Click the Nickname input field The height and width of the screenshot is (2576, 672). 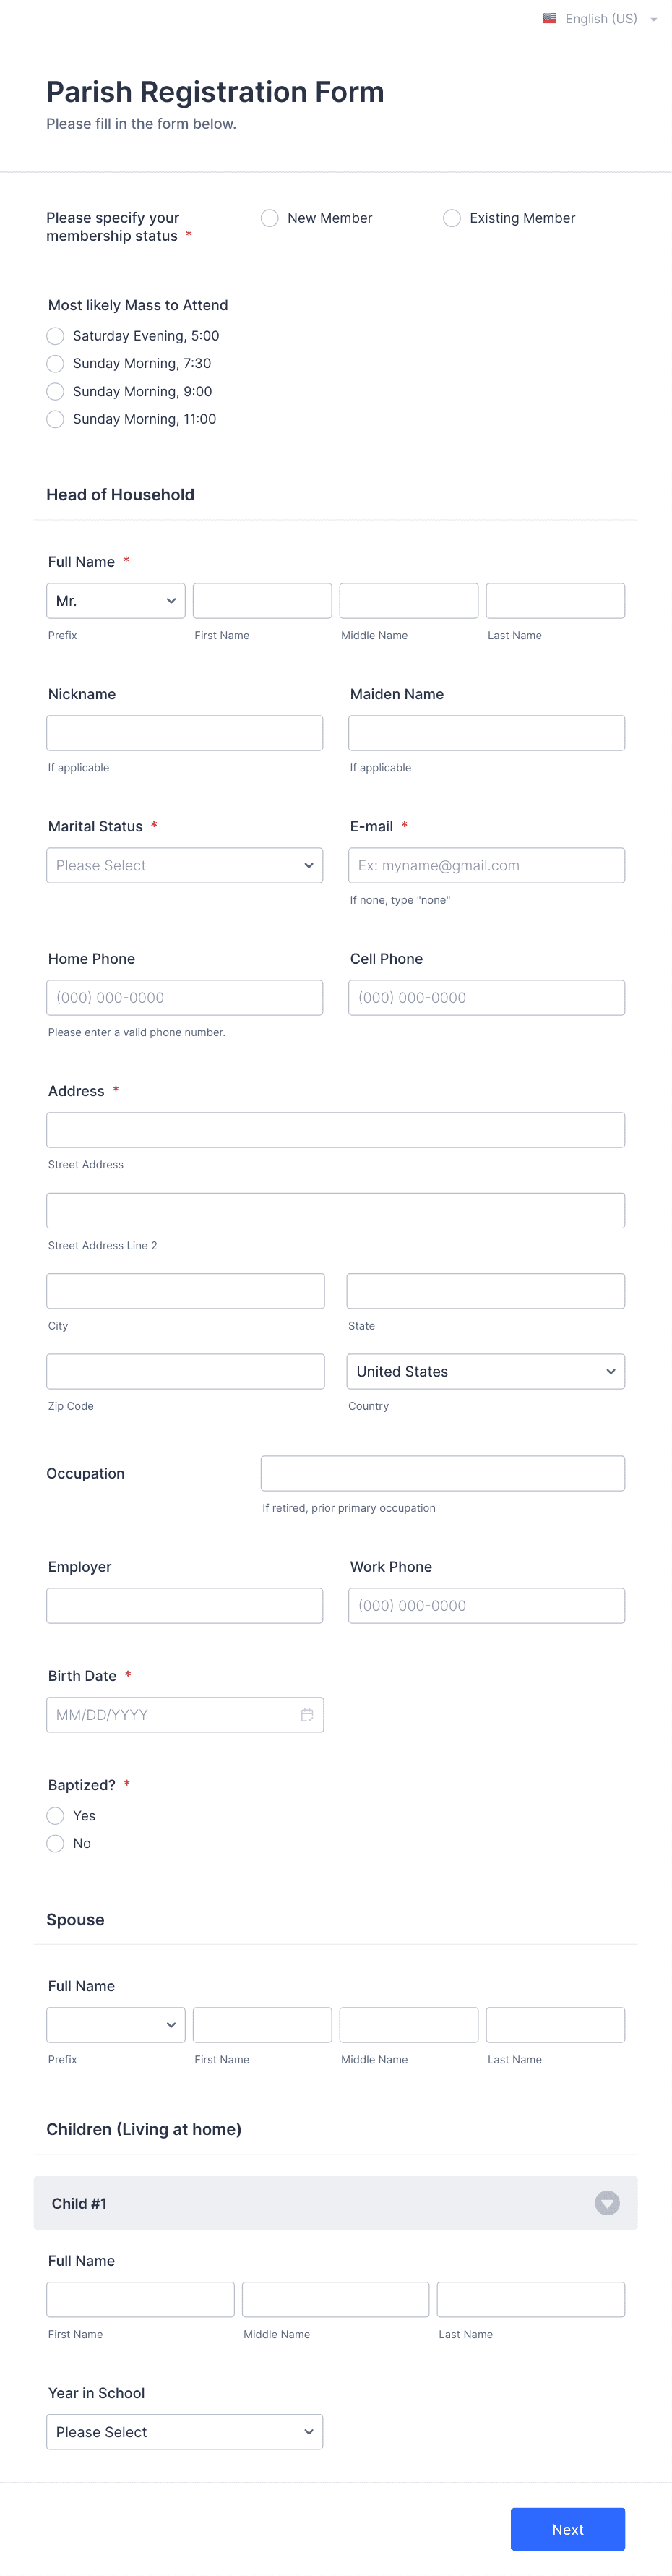click(x=184, y=732)
